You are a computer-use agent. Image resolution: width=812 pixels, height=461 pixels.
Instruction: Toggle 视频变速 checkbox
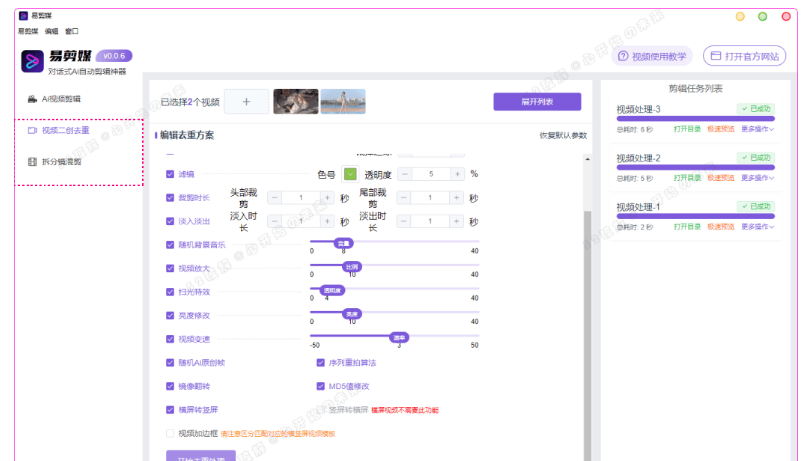tap(170, 339)
